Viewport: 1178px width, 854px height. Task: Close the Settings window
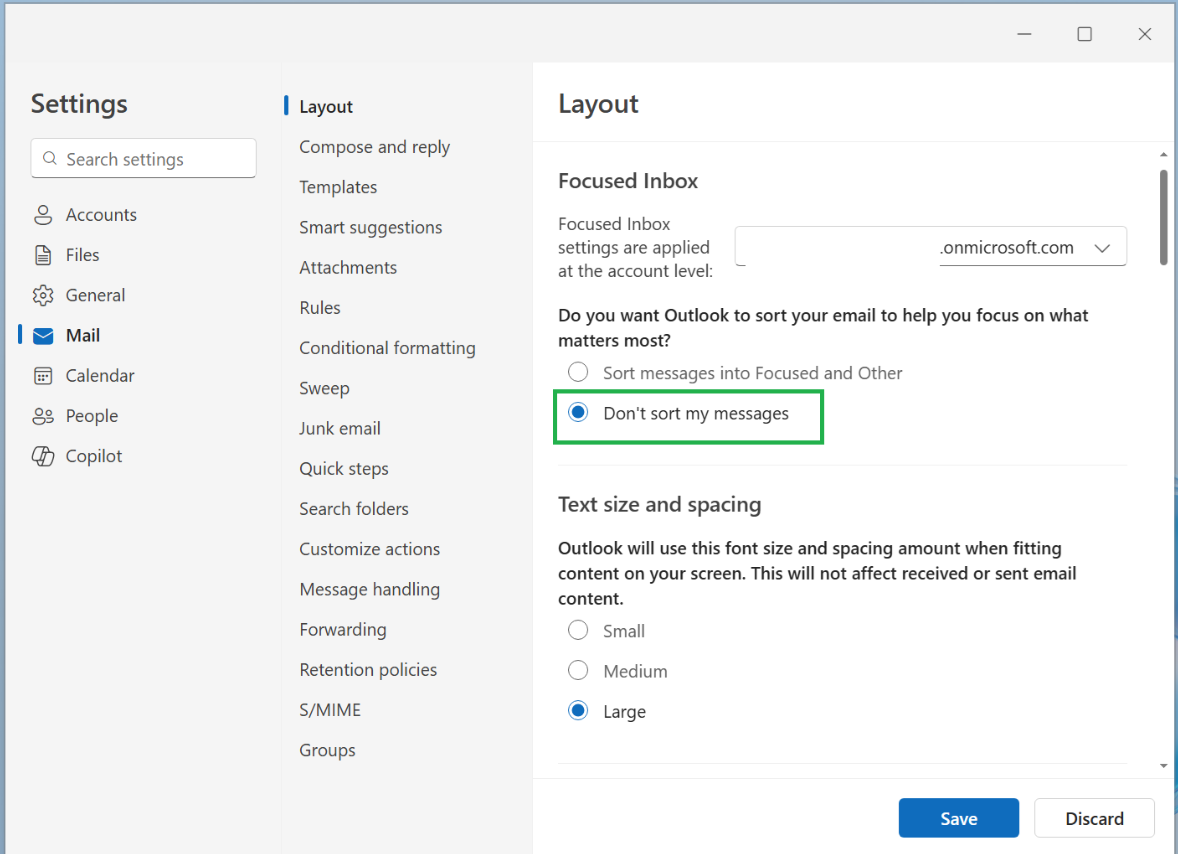tap(1144, 34)
